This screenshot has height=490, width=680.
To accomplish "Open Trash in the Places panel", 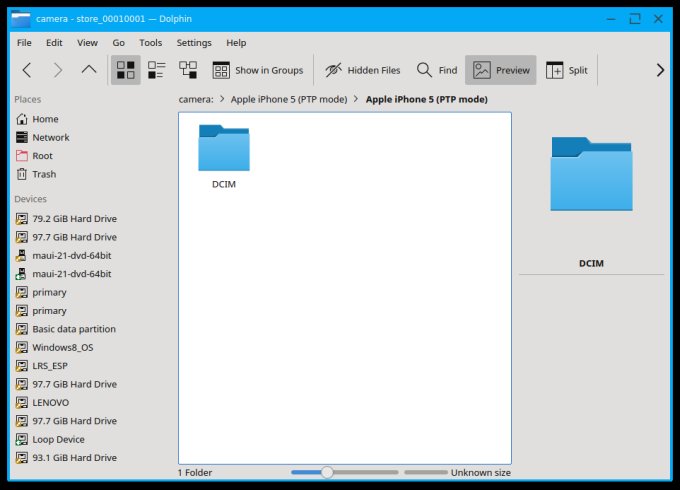I will coord(44,174).
